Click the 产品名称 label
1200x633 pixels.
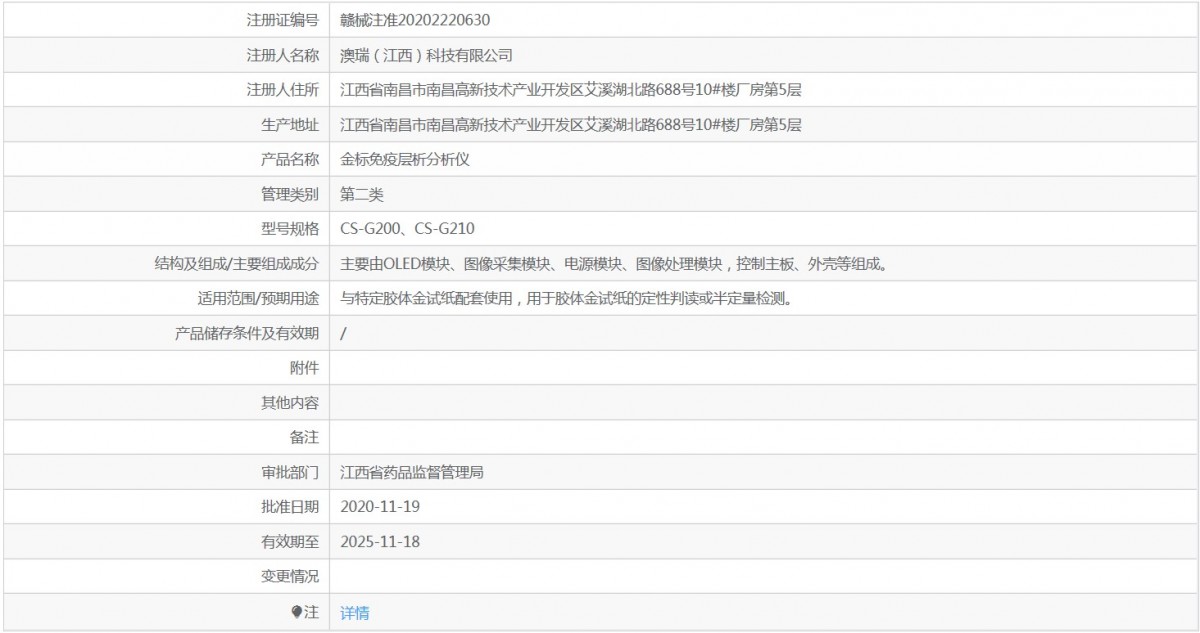pyautogui.click(x=290, y=159)
